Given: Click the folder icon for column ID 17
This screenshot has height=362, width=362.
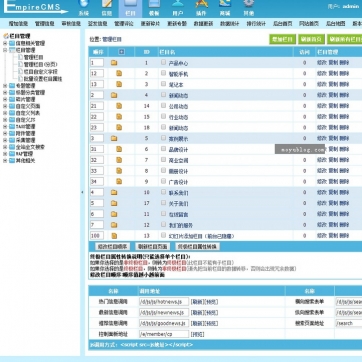Looking at the screenshot, I should click(114, 203).
